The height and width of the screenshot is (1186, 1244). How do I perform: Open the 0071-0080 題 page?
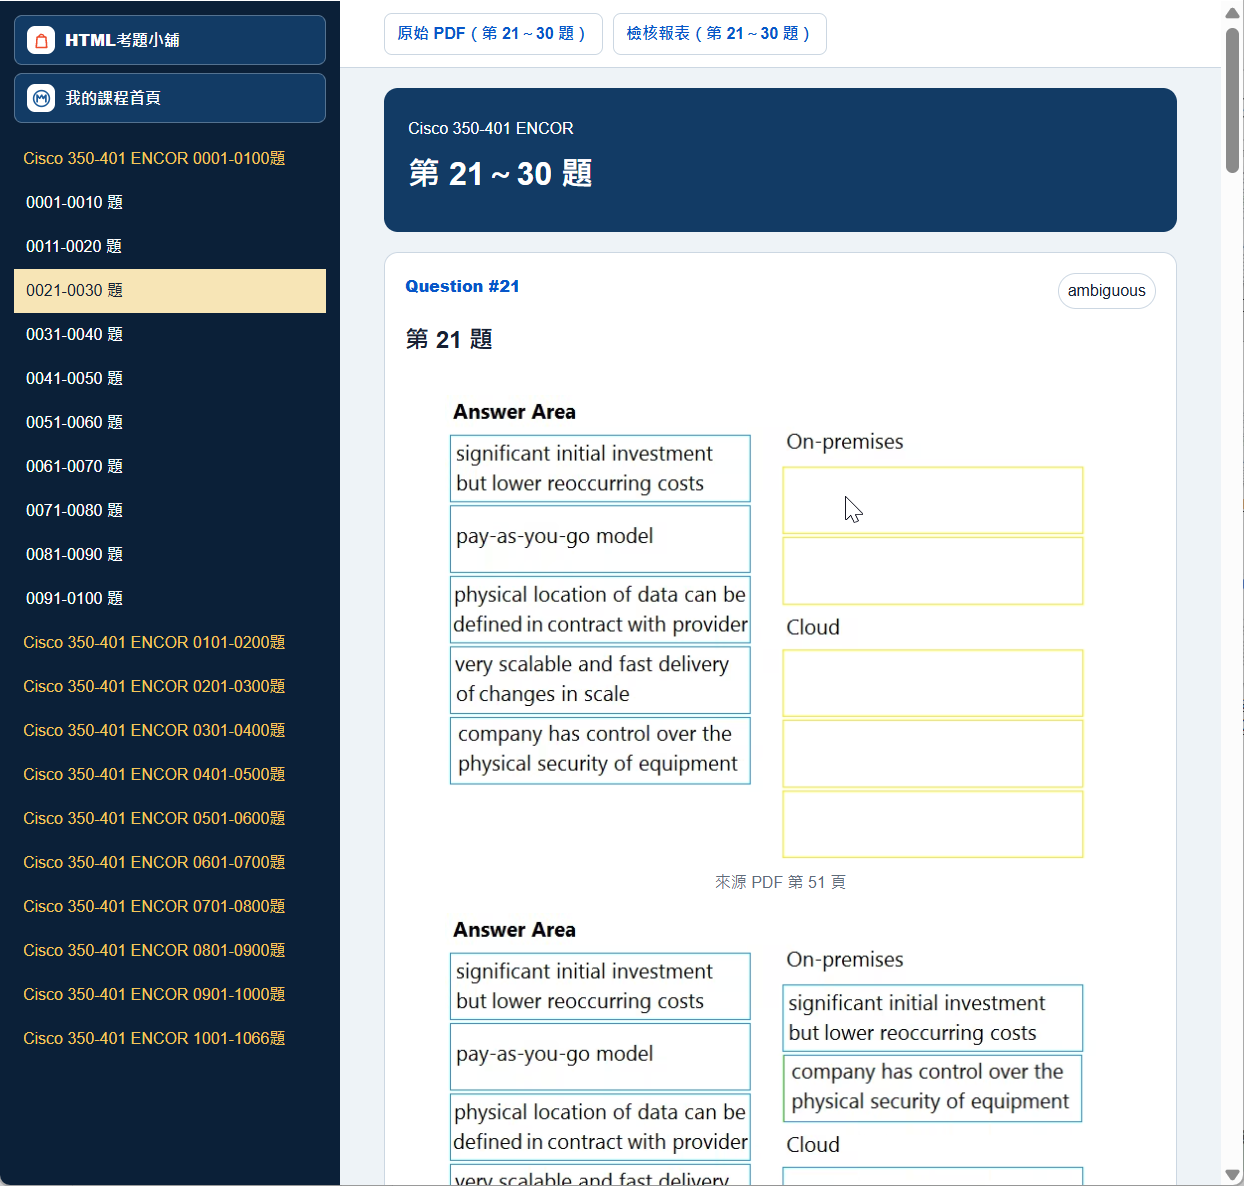pos(170,510)
